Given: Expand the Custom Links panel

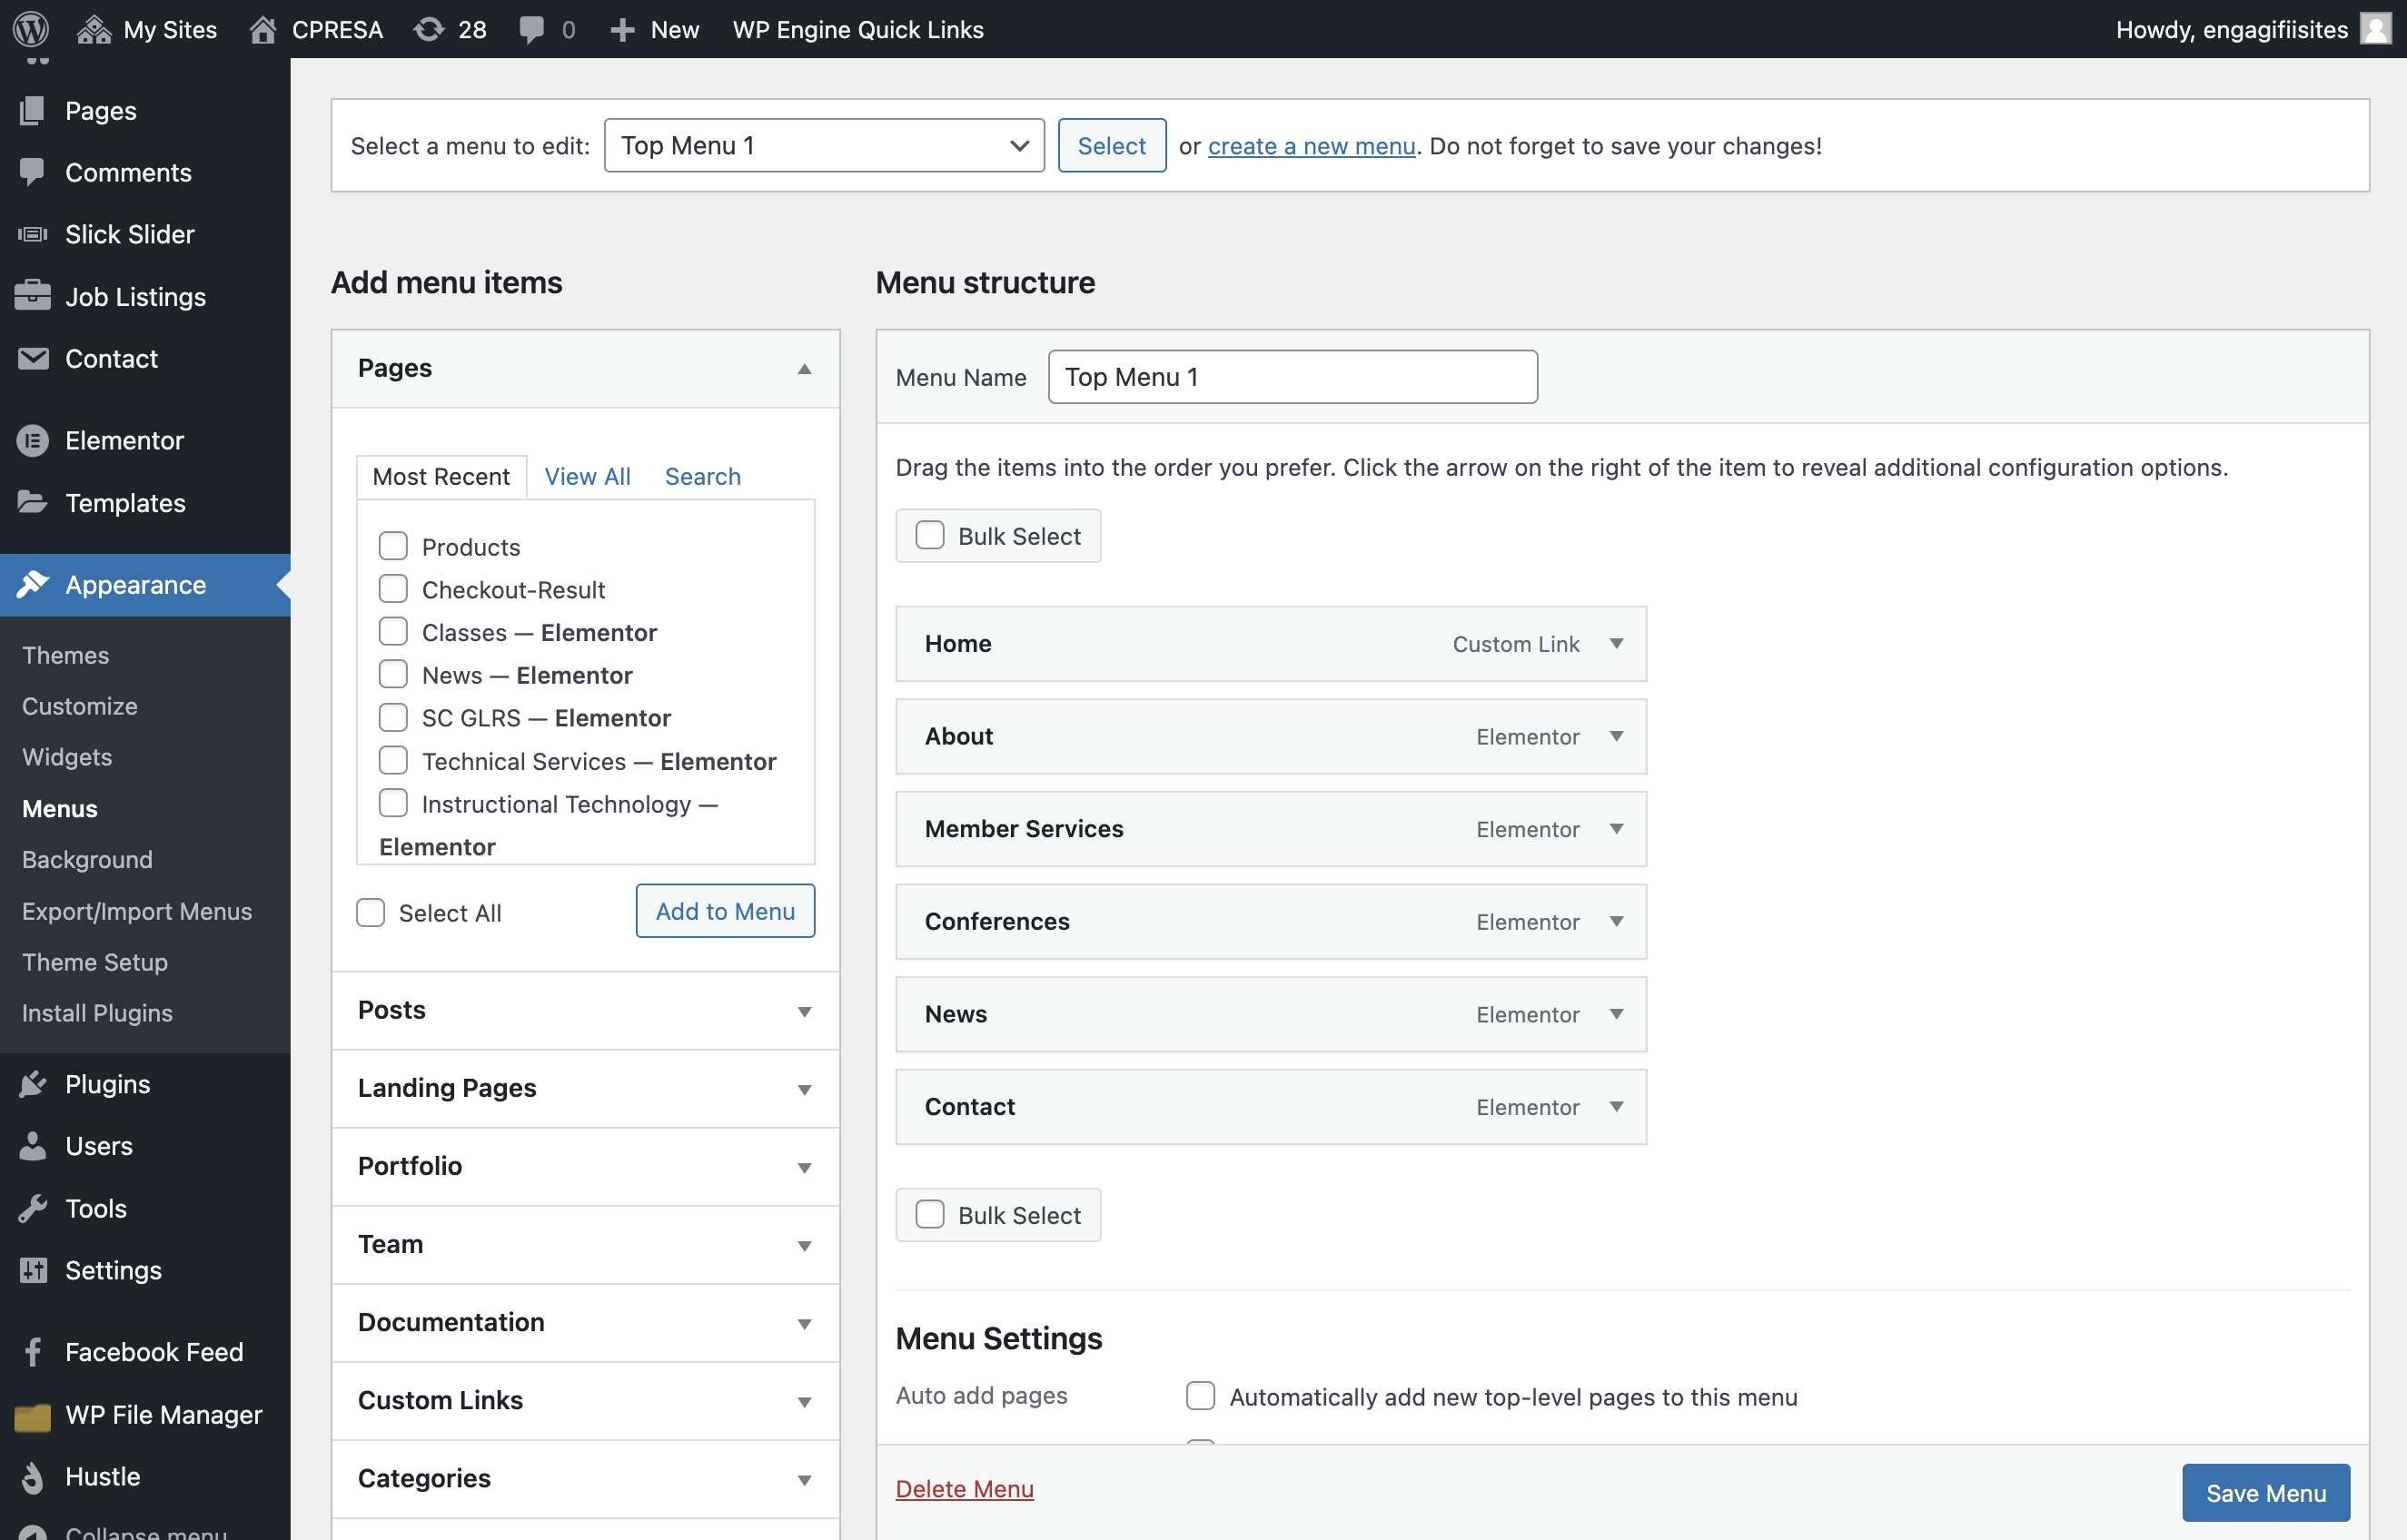Looking at the screenshot, I should tap(585, 1399).
